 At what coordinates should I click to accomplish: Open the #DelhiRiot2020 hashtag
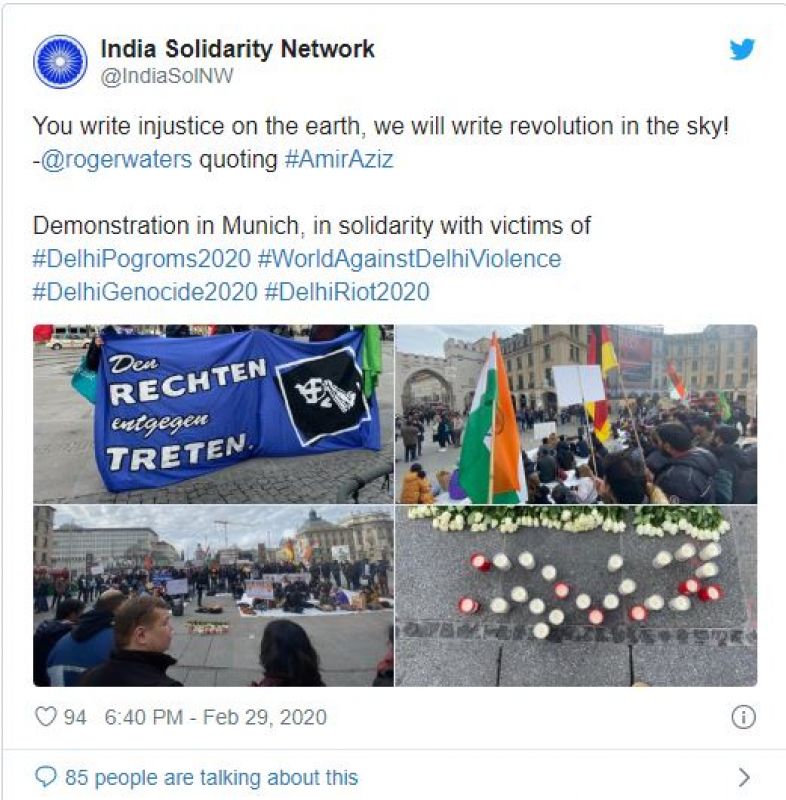pyautogui.click(x=347, y=292)
